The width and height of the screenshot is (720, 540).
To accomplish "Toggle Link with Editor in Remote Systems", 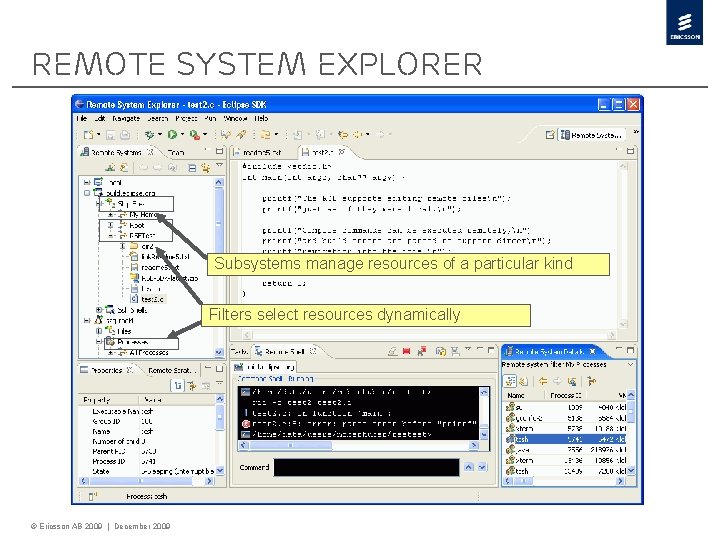I will [205, 168].
